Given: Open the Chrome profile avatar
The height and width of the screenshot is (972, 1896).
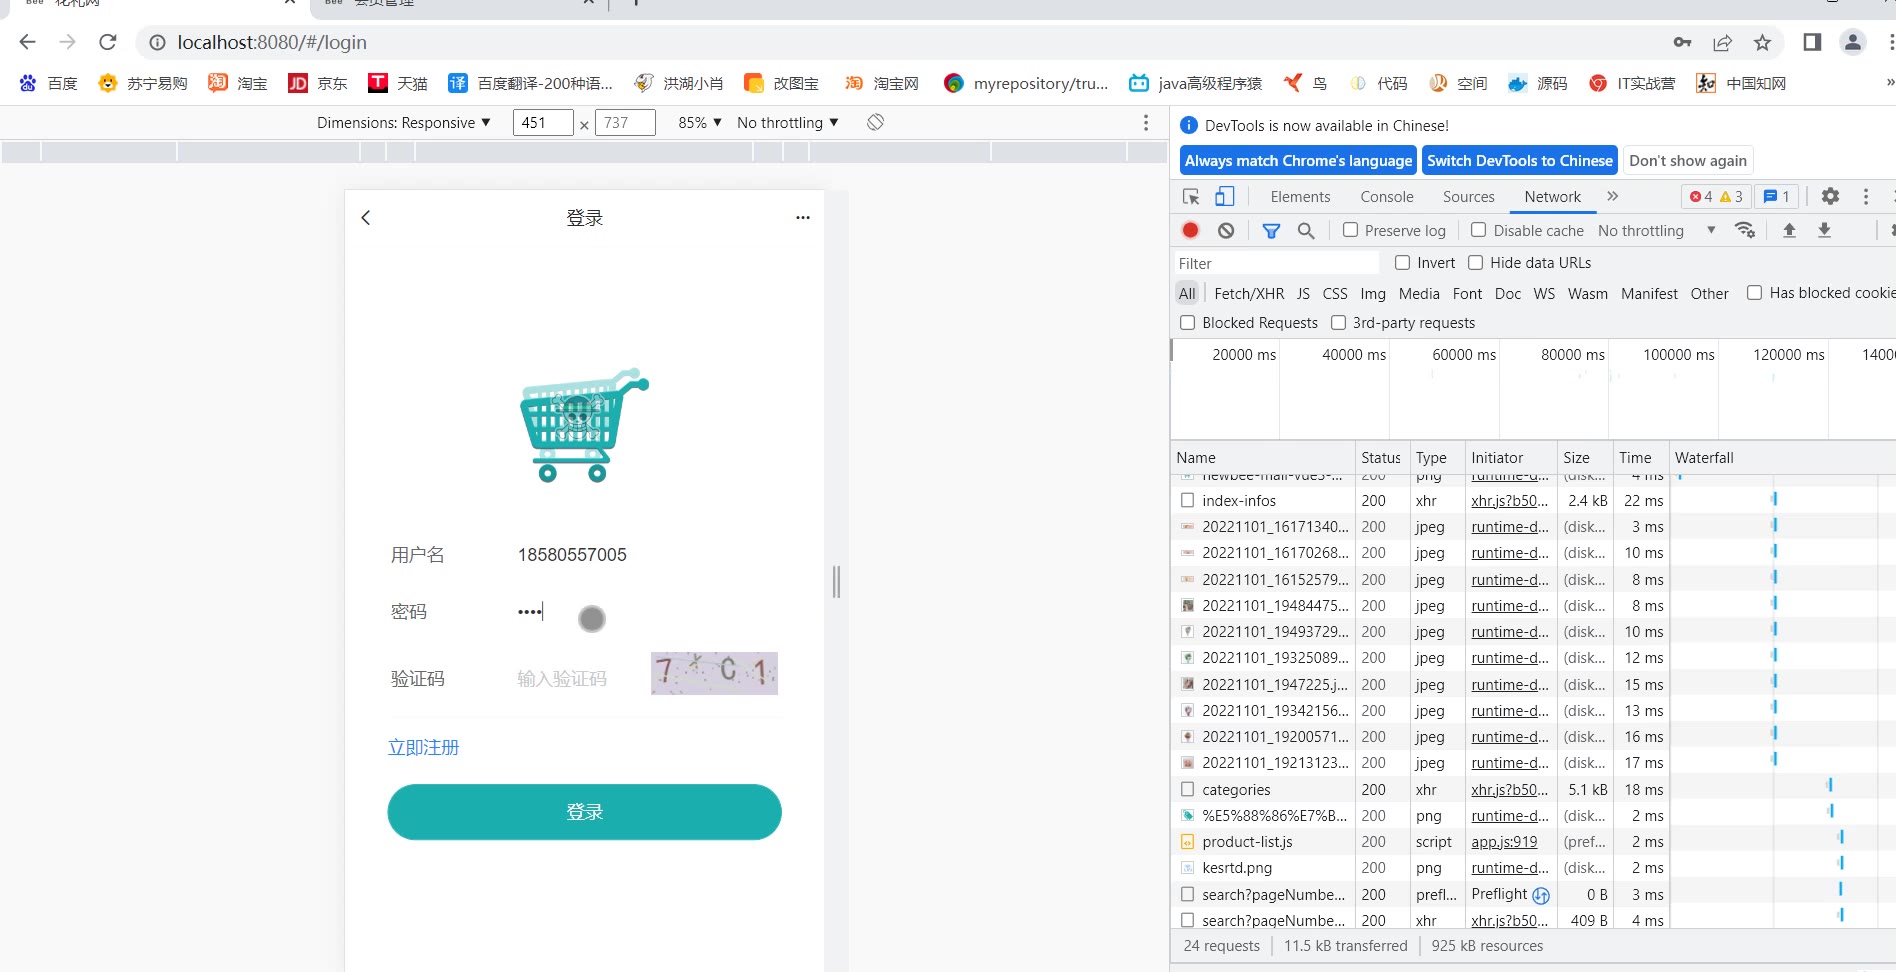Looking at the screenshot, I should pyautogui.click(x=1853, y=42).
